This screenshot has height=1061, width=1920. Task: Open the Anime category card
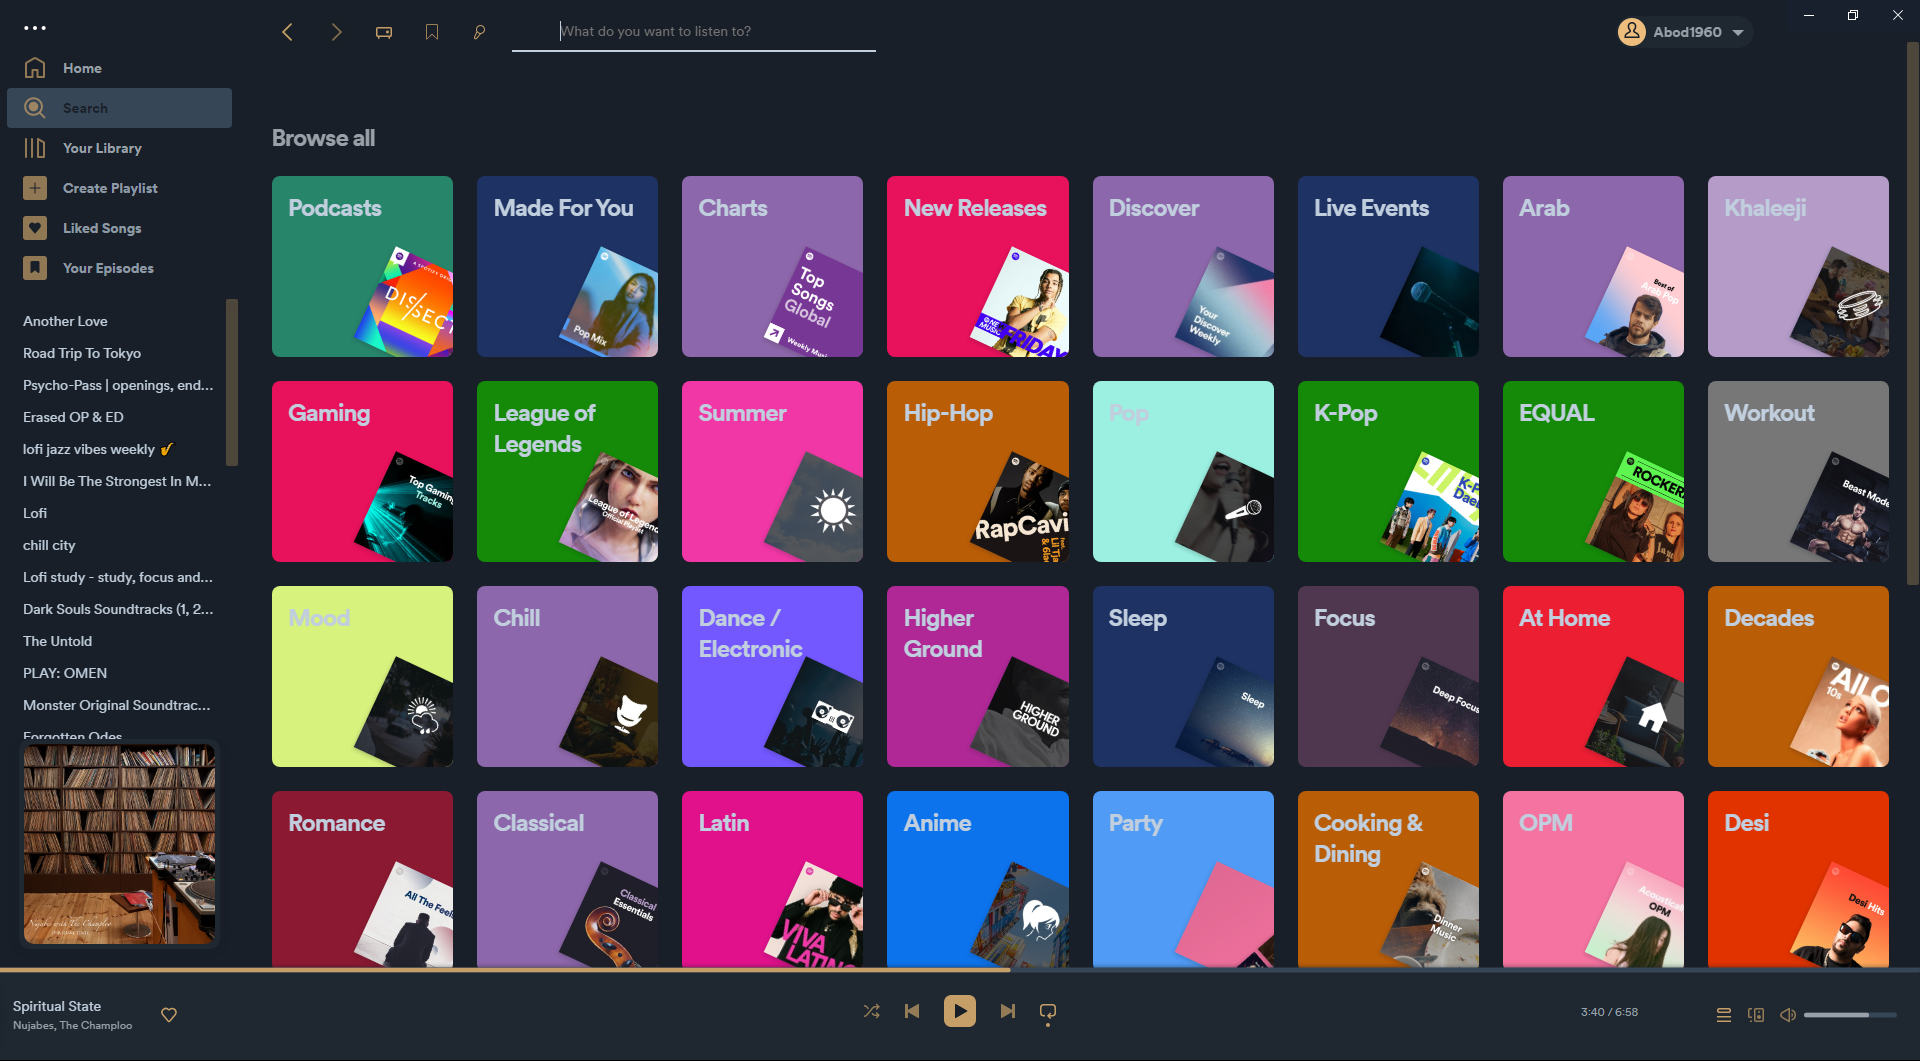click(977, 879)
